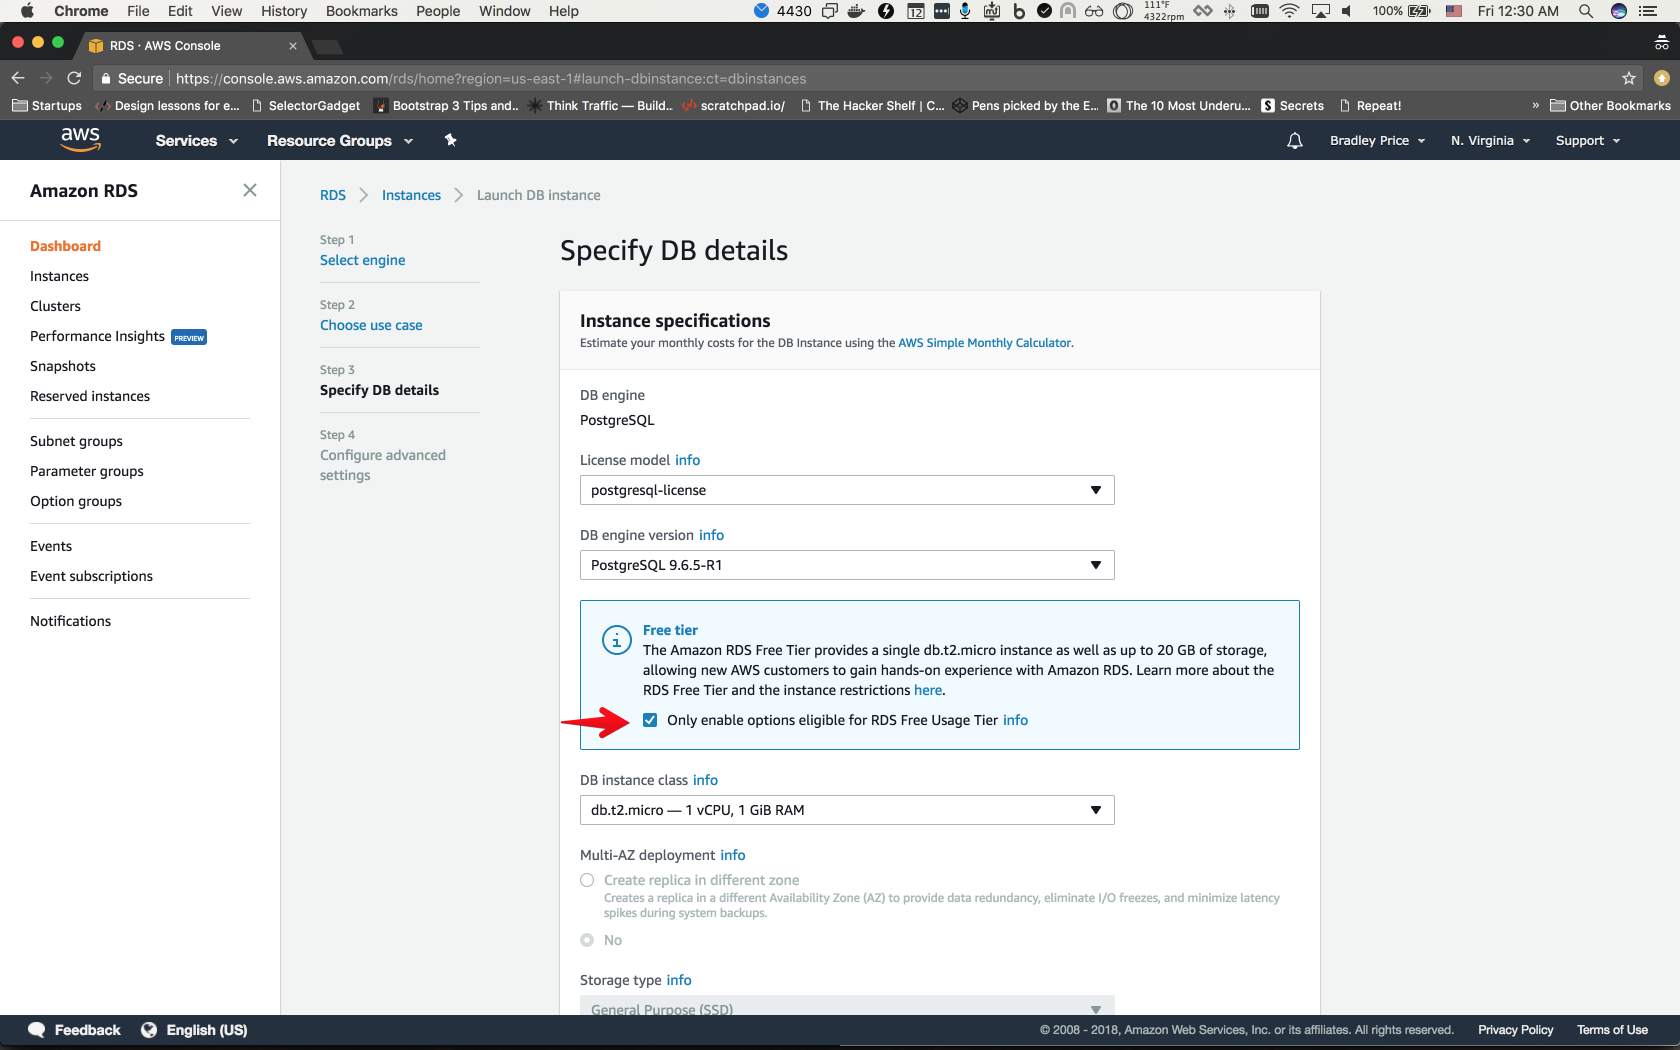Click the globe language icon
Viewport: 1680px width, 1050px height.
click(x=149, y=1030)
